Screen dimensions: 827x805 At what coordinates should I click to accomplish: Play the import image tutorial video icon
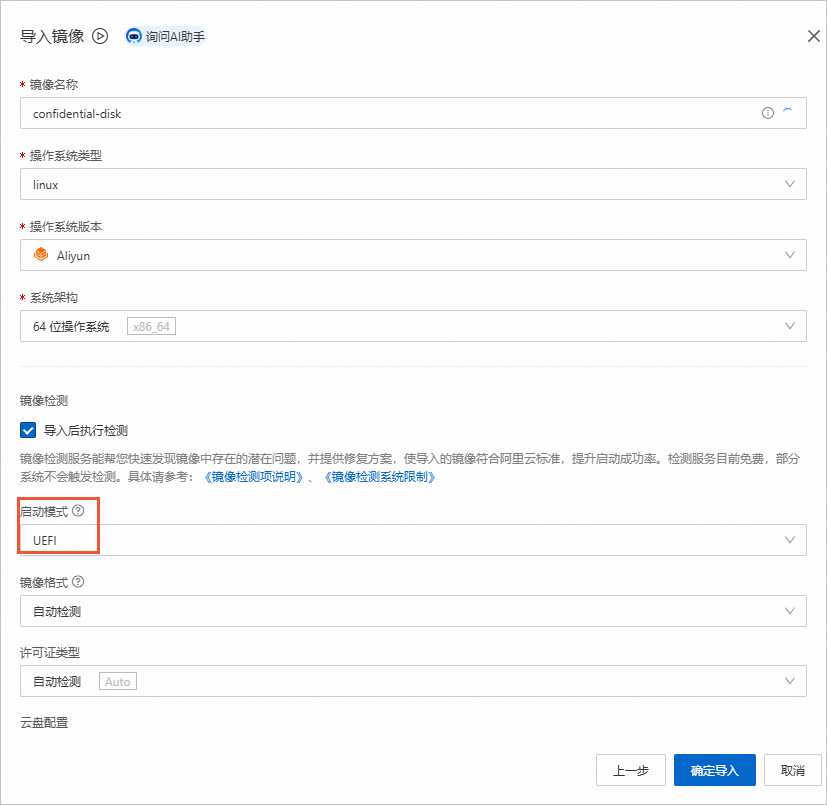pos(100,36)
